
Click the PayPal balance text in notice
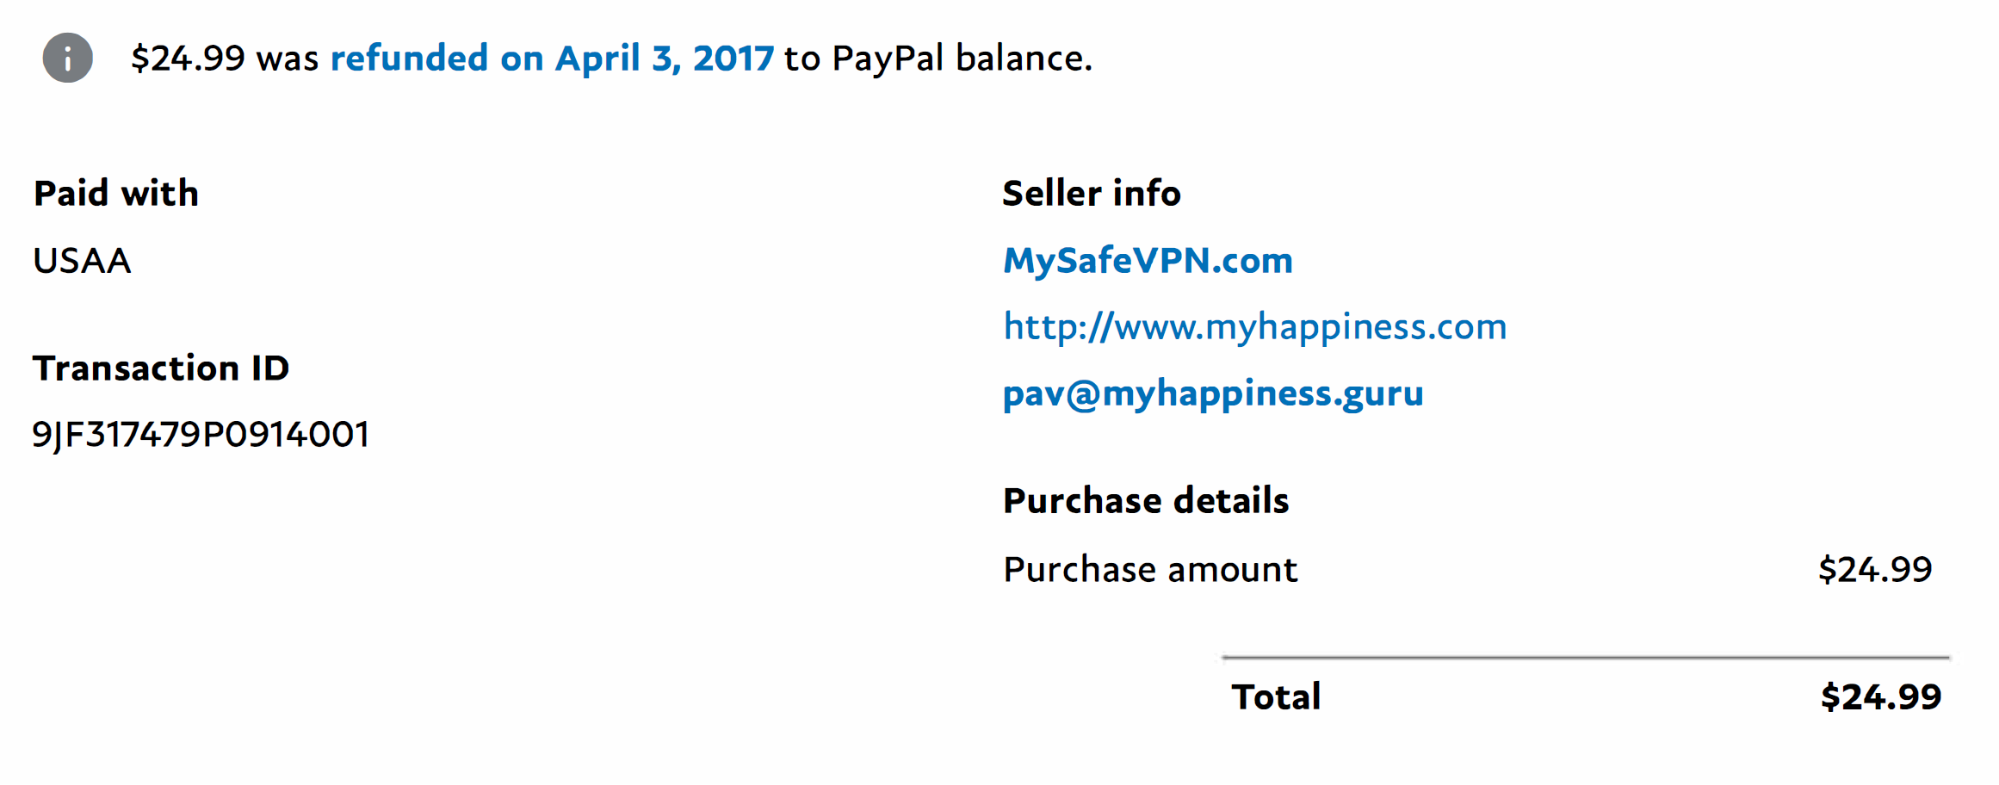pyautogui.click(x=962, y=58)
